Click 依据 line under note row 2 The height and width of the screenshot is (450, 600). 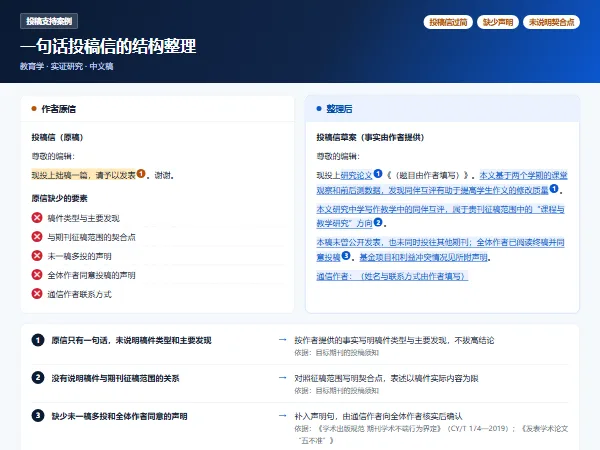tap(336, 391)
